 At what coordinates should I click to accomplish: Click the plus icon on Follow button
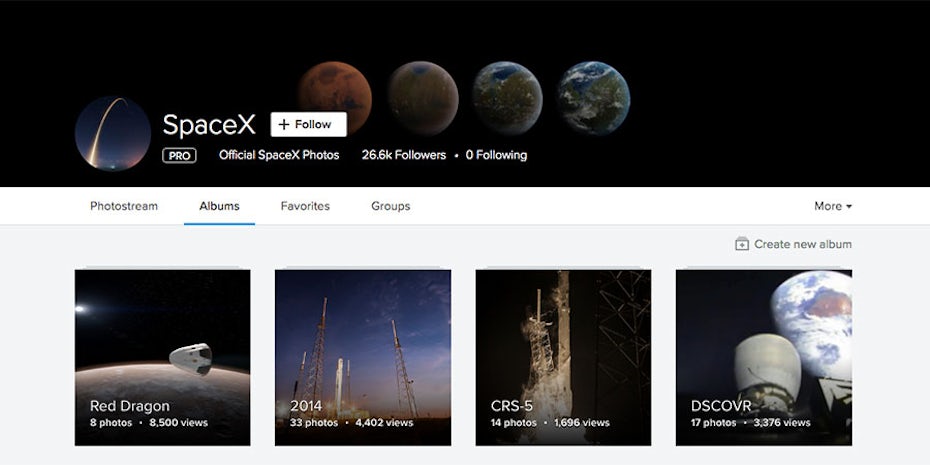(x=284, y=124)
